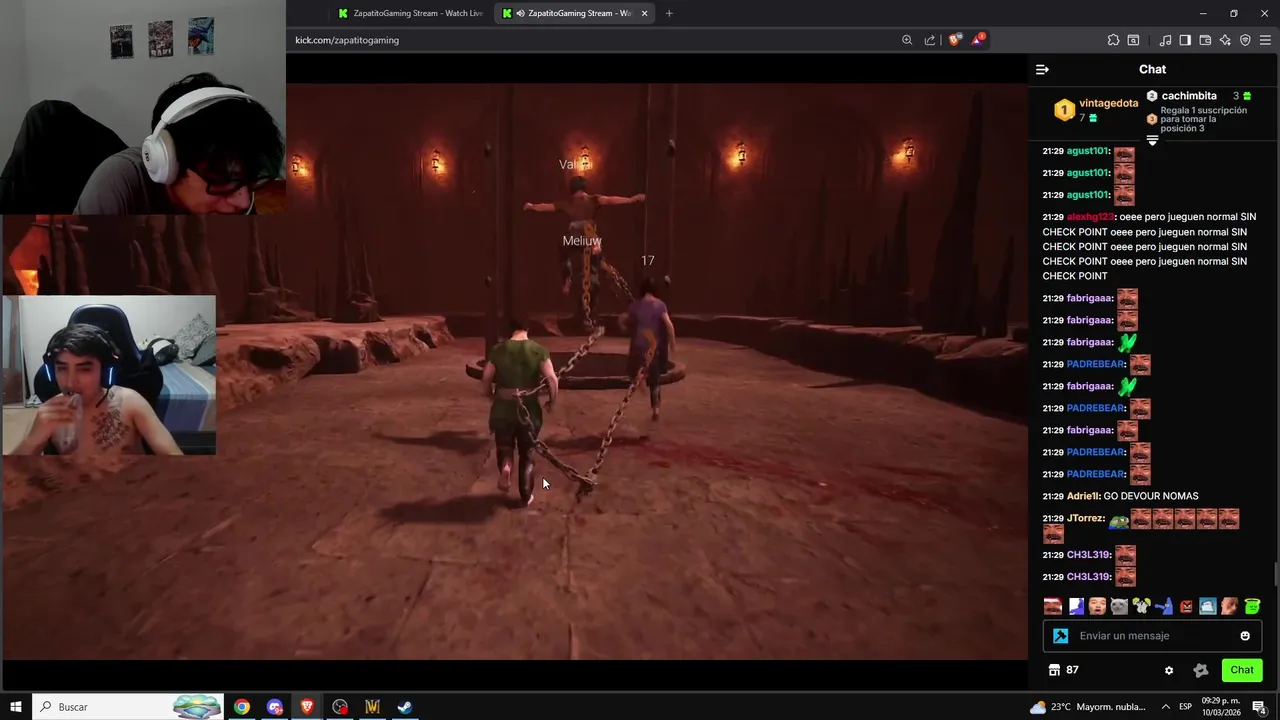The image size is (1280, 720).
Task: Open the tab search icon in toolbar
Action: pos(1133,40)
